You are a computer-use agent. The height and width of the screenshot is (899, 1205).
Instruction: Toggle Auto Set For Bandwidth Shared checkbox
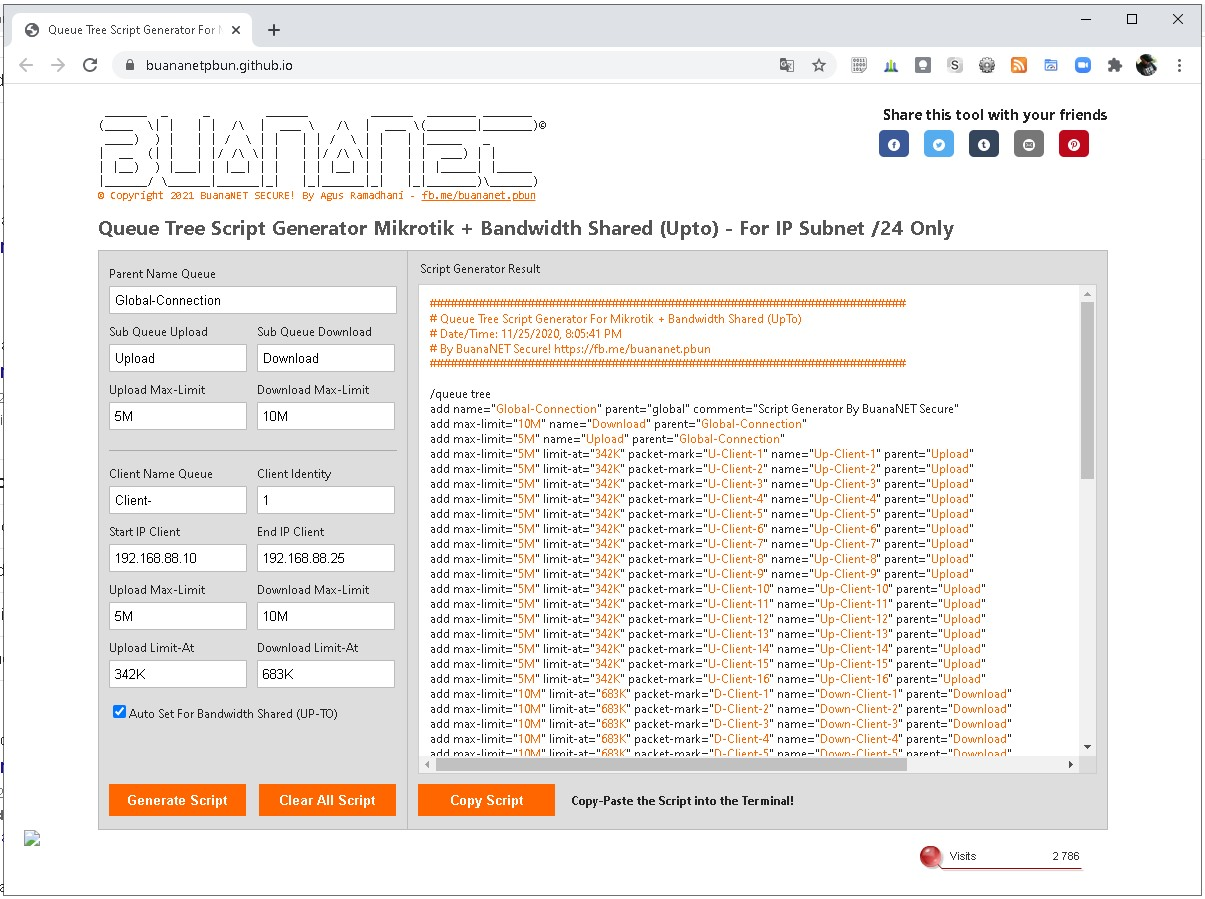pos(120,713)
